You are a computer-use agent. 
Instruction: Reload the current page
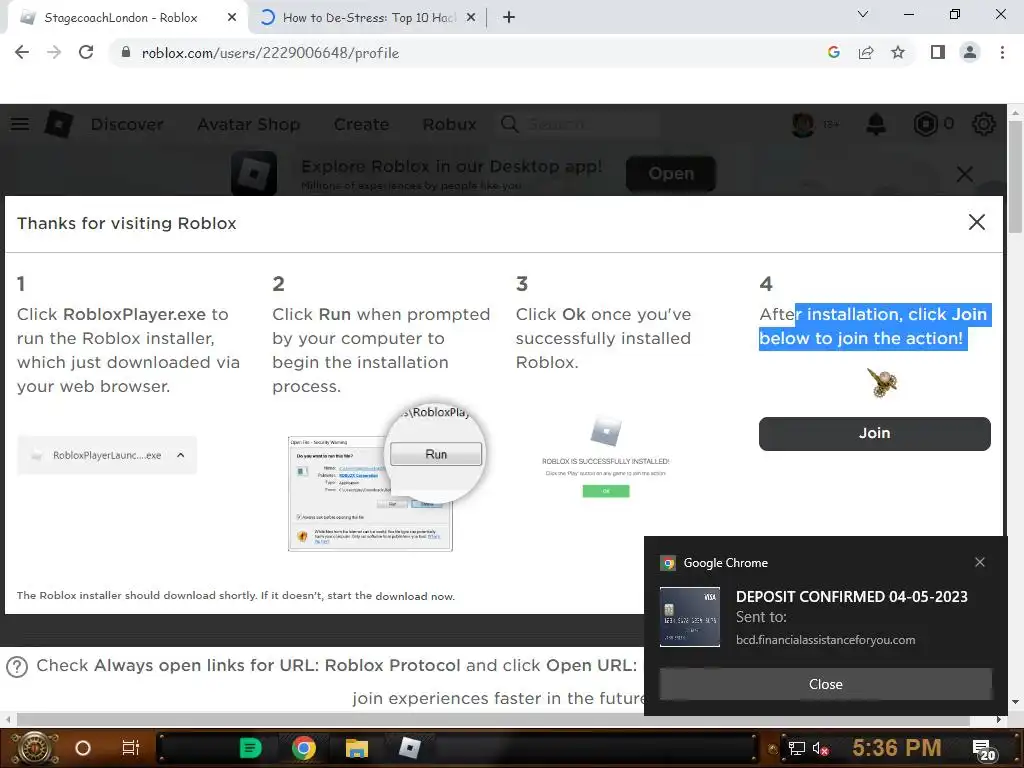point(86,53)
